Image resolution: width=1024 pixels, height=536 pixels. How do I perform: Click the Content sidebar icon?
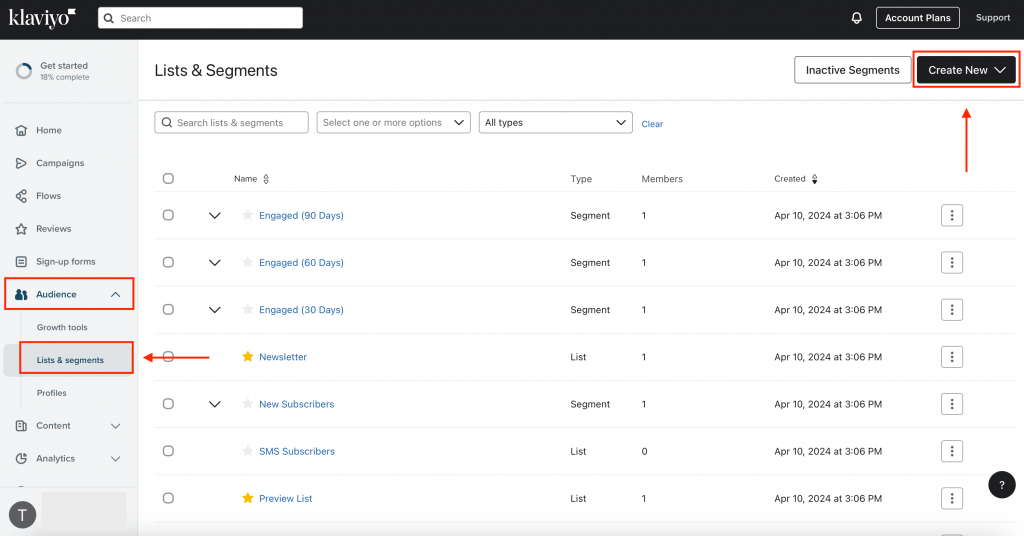click(x=21, y=426)
